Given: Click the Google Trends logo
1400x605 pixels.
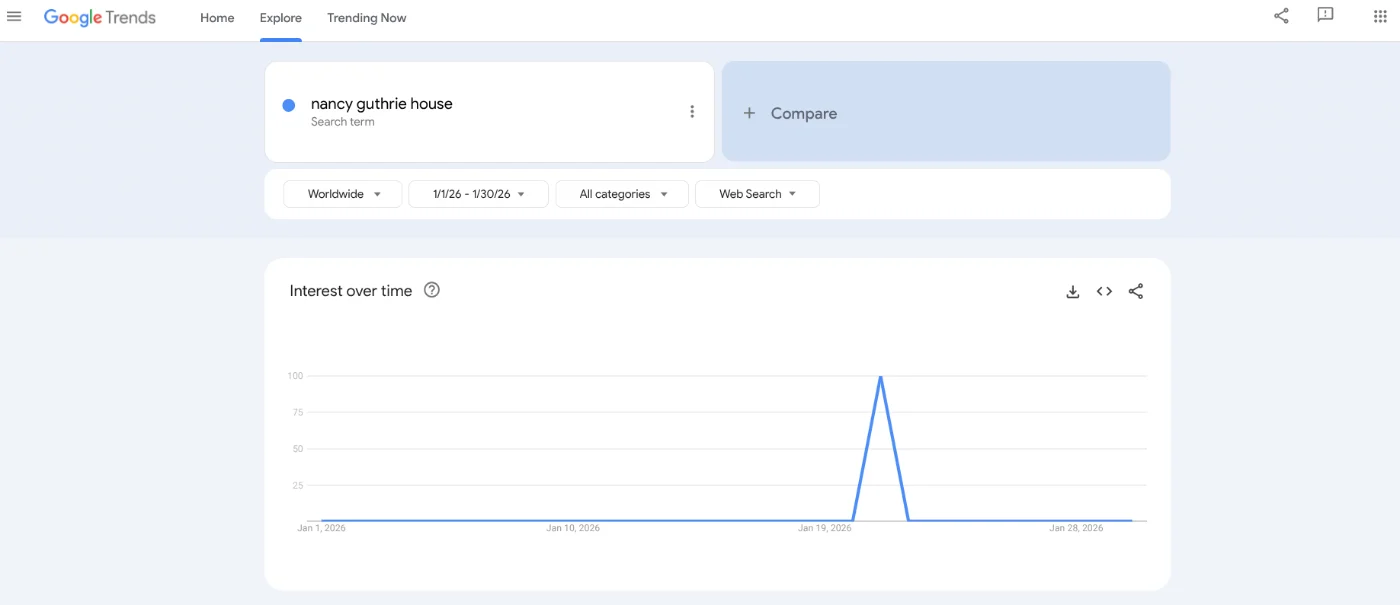Looking at the screenshot, I should tap(100, 17).
